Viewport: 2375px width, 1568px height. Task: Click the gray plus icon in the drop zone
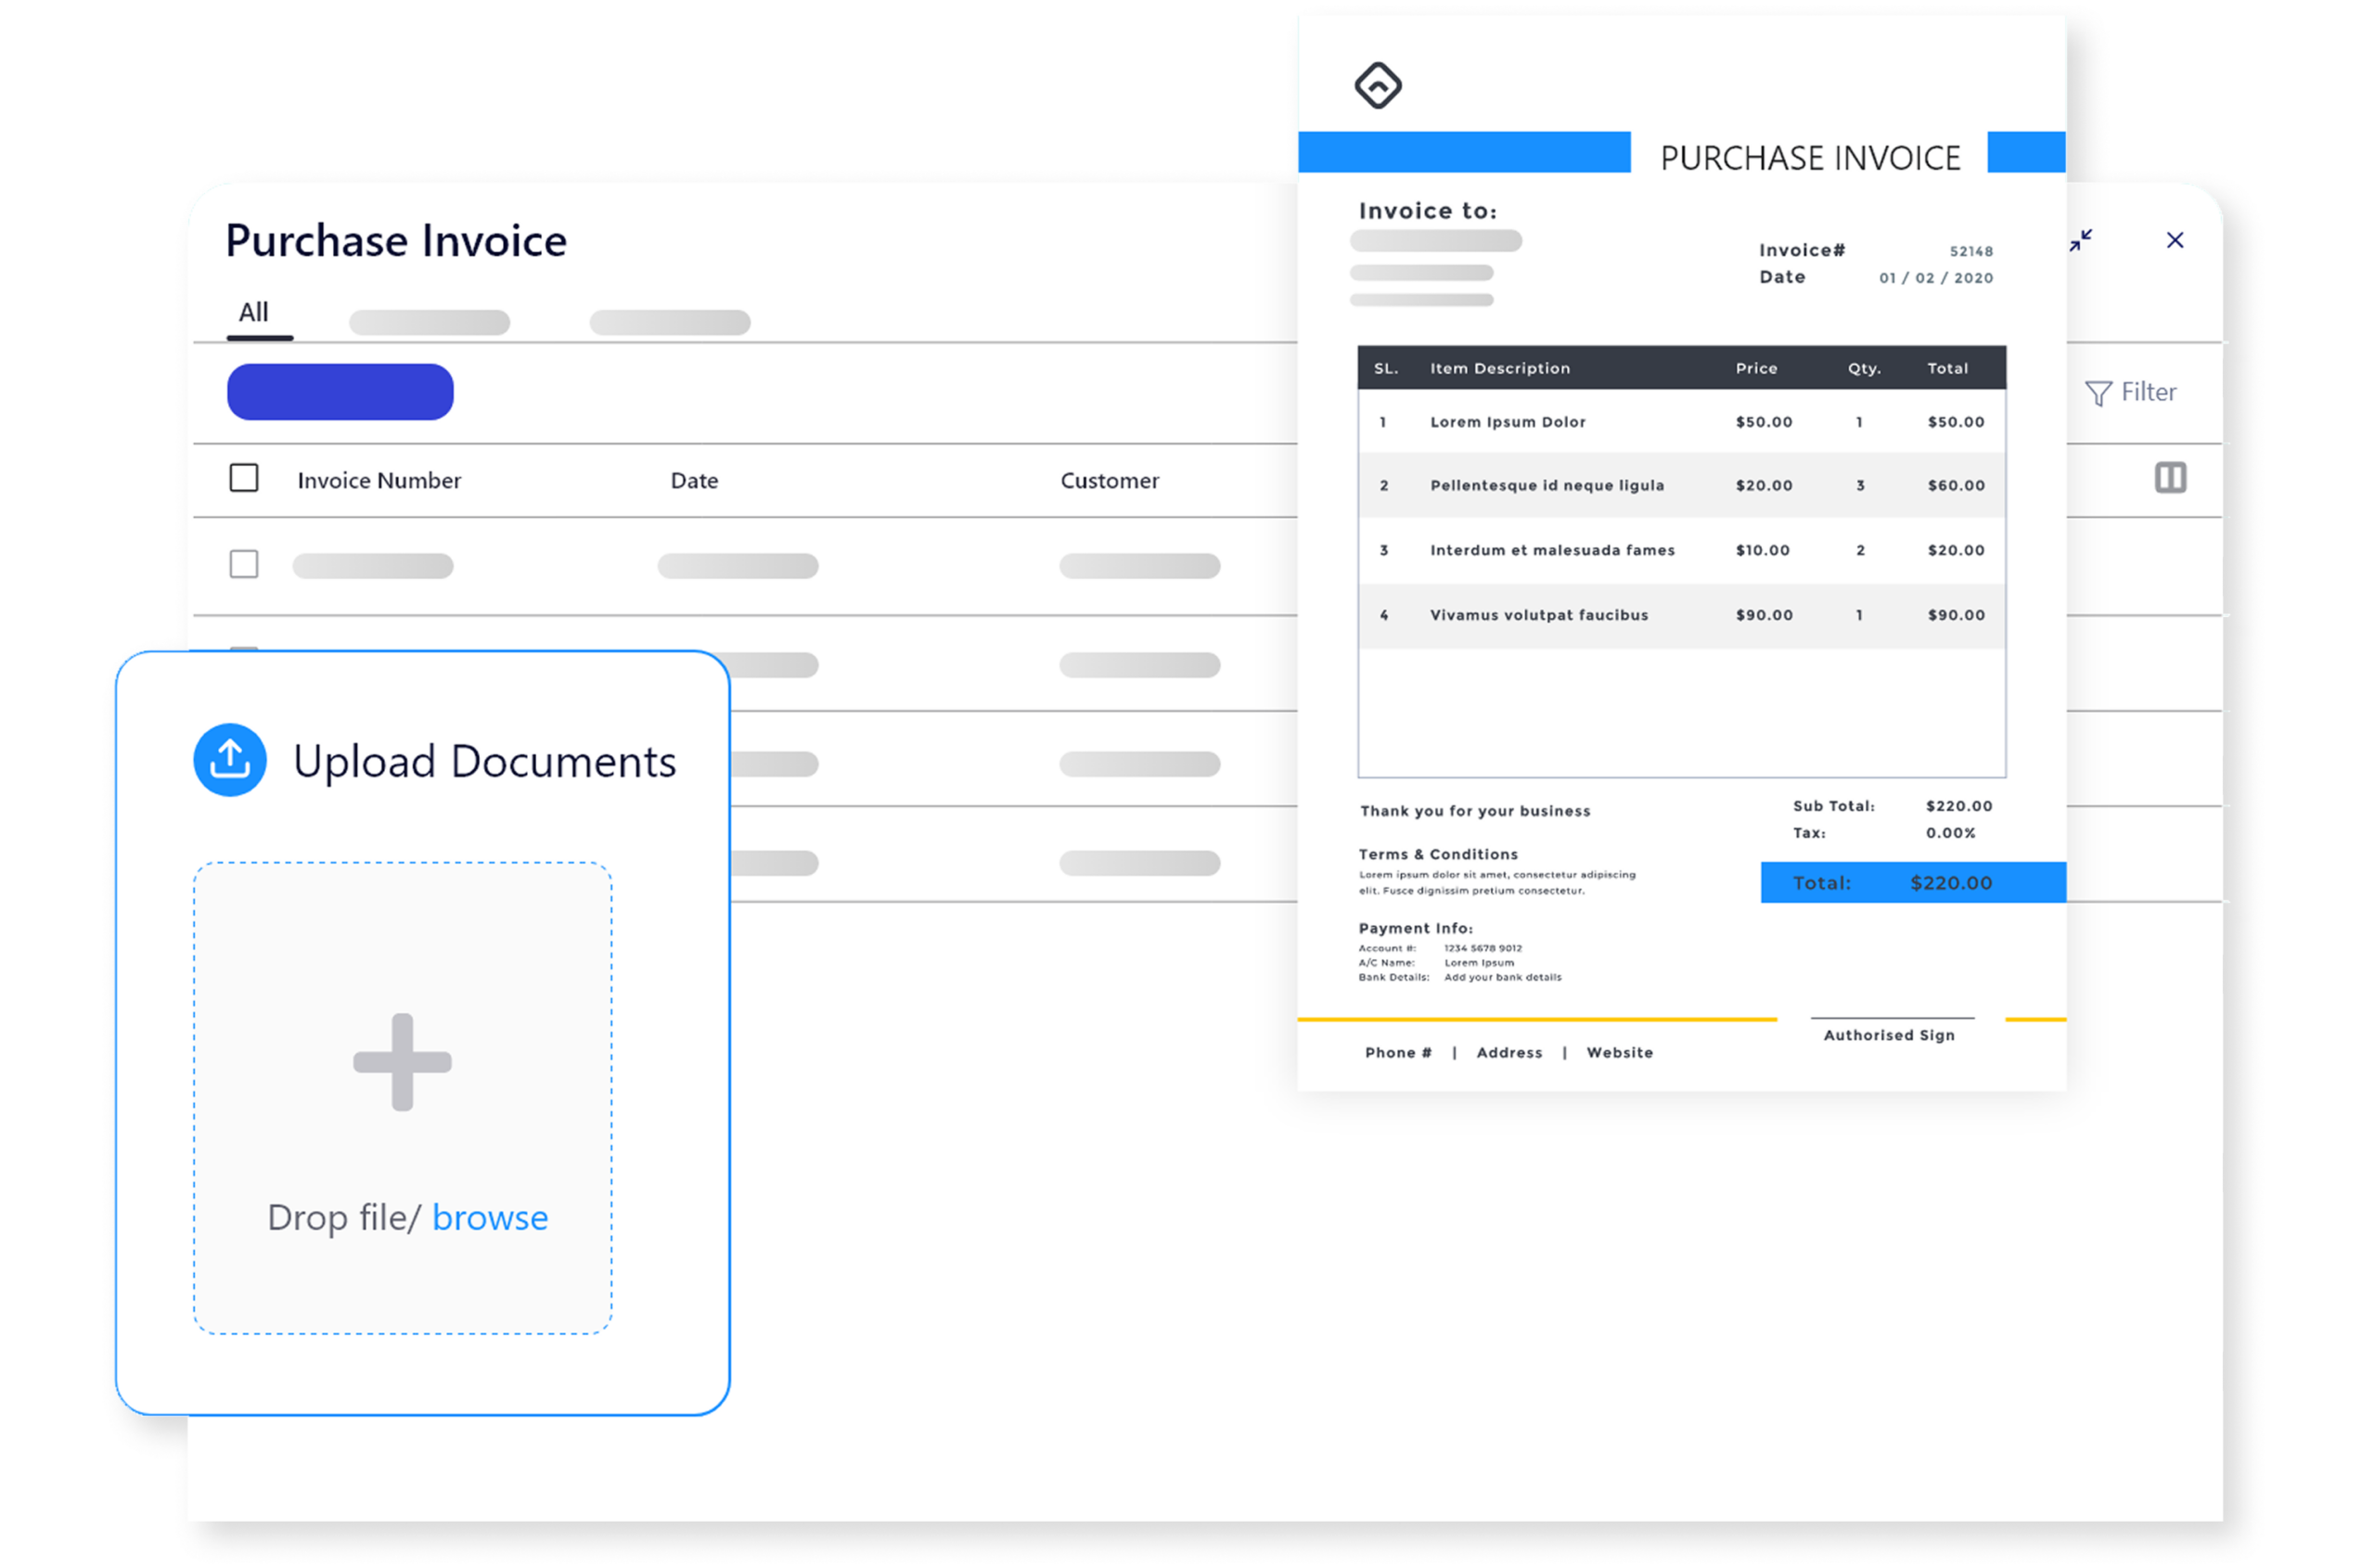[402, 1062]
